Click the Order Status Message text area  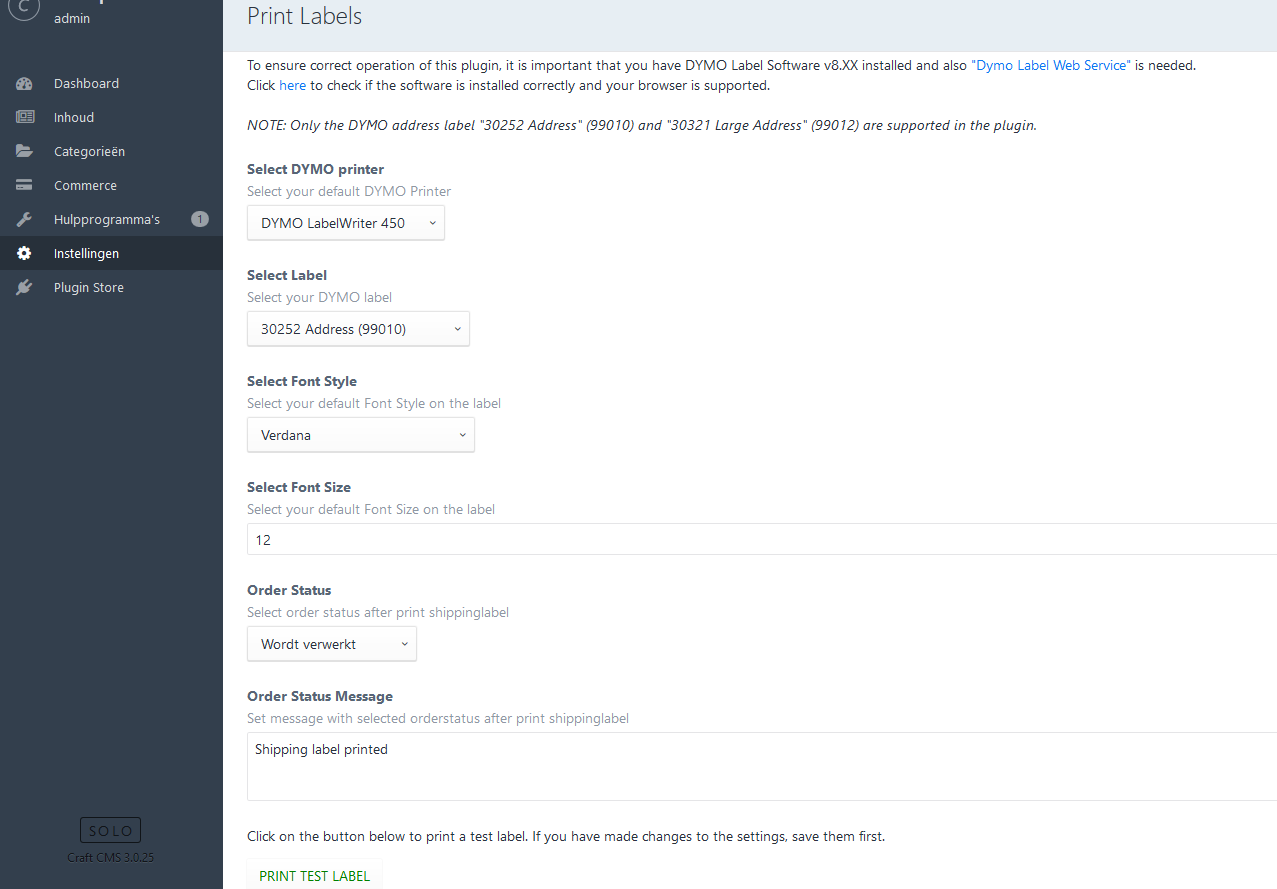[x=760, y=766]
